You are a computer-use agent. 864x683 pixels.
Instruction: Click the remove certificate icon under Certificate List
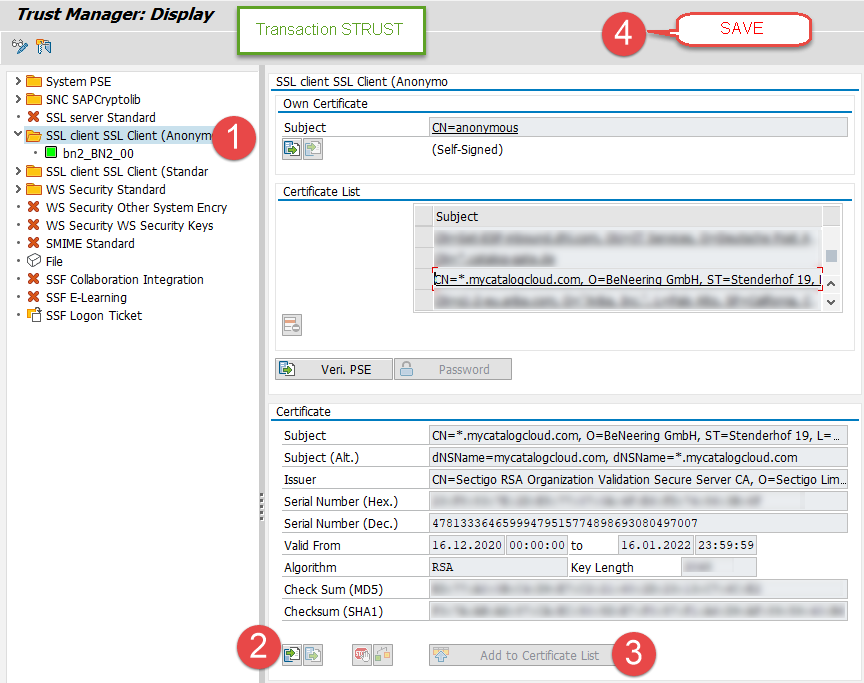tap(292, 324)
